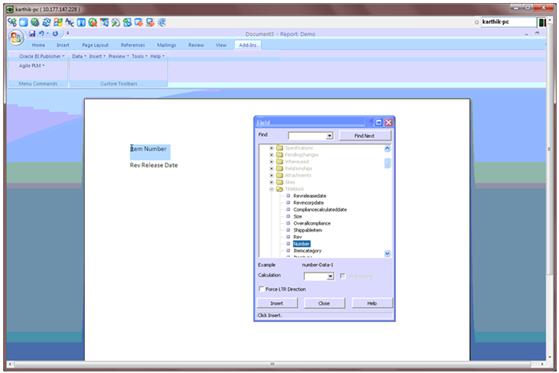The width and height of the screenshot is (559, 373).
Task: Click the field tree scrollbar down arrow
Action: 387,254
